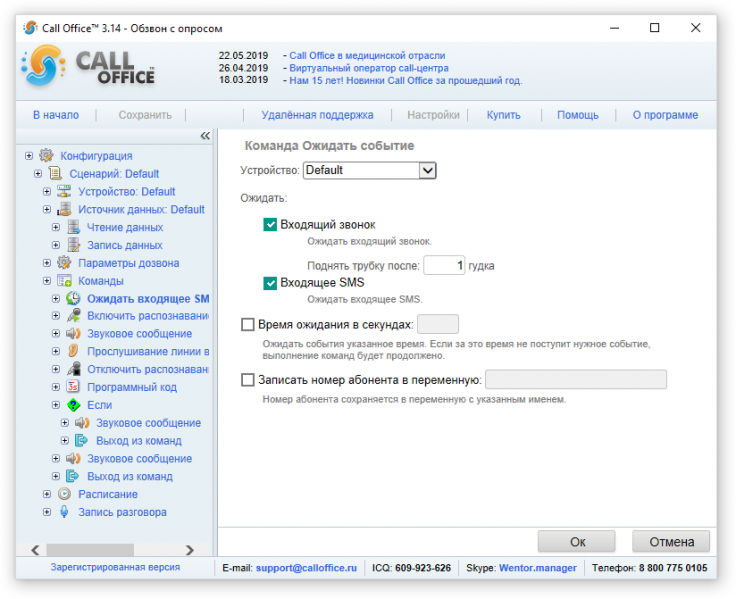Select Запись разговора tree item
The width and height of the screenshot is (736, 599).
tap(122, 512)
